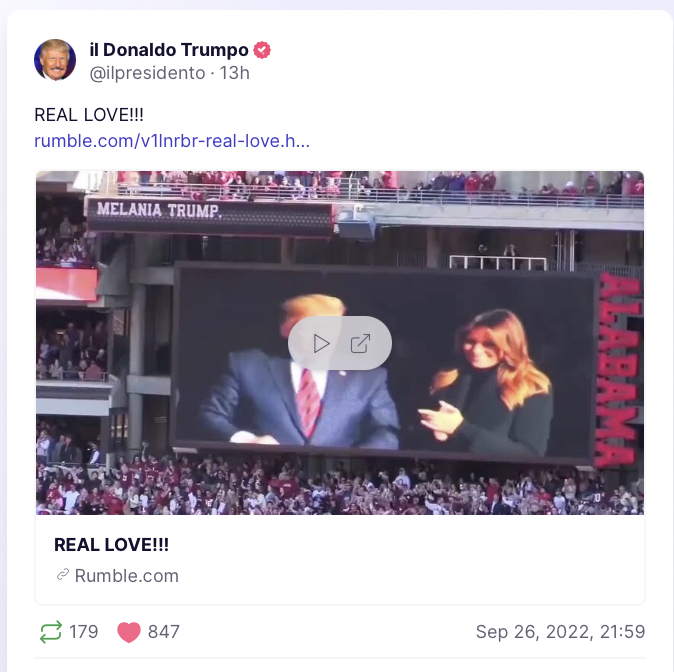Select the REAL LOVE!!! post text
Viewport: 674px width, 672px height.
[x=89, y=115]
